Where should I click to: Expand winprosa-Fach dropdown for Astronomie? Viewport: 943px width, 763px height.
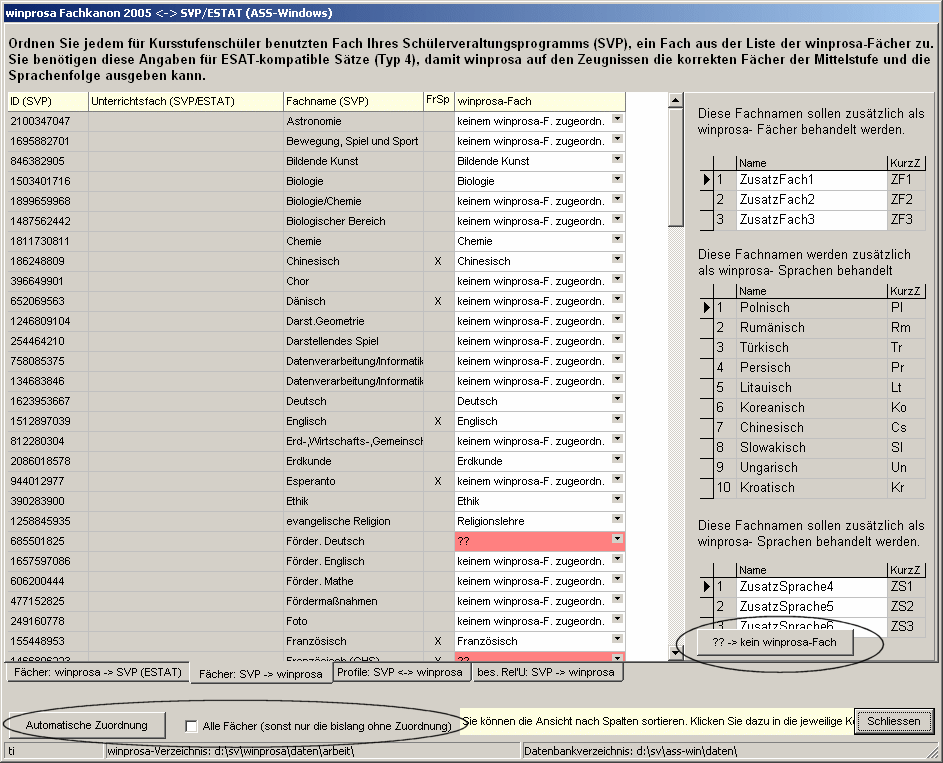[x=617, y=120]
